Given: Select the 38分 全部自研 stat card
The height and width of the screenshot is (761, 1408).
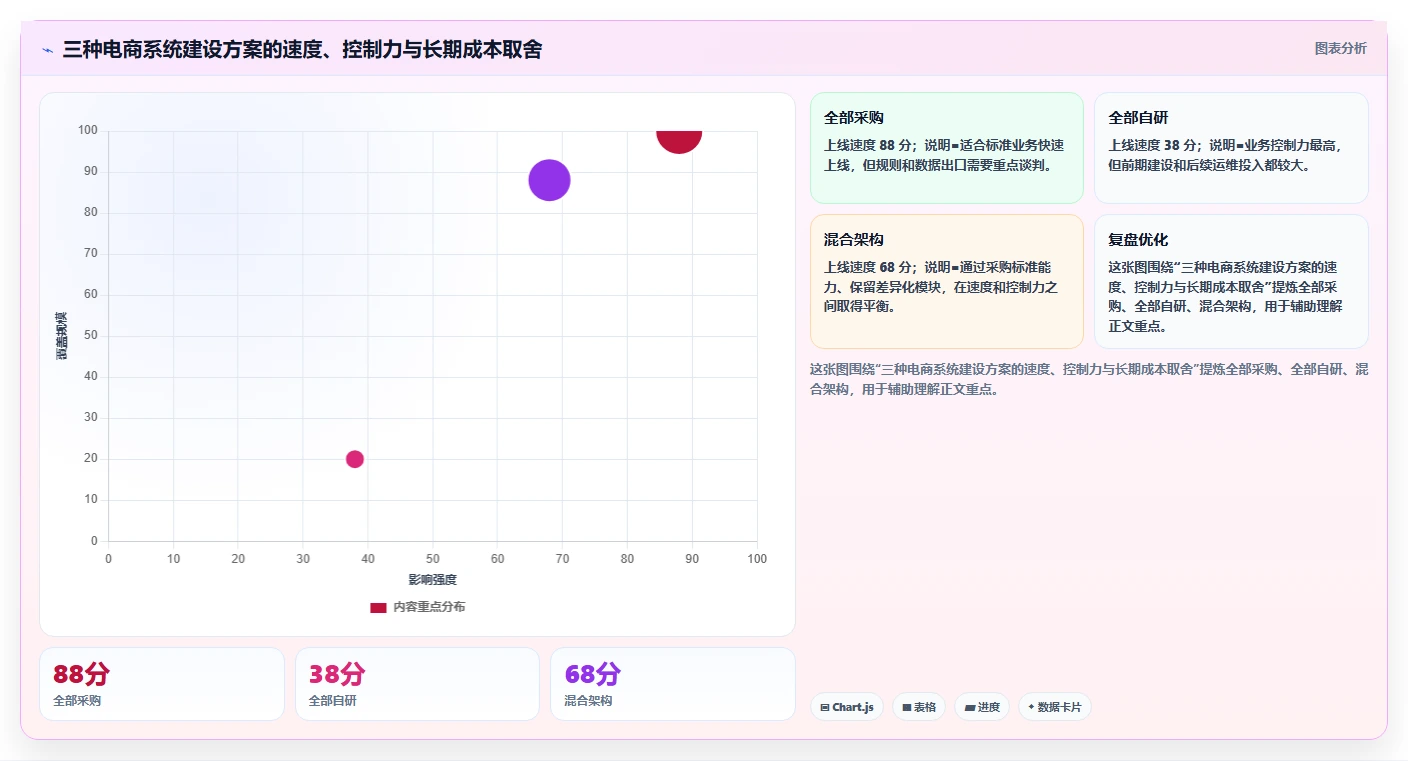Looking at the screenshot, I should [417, 684].
